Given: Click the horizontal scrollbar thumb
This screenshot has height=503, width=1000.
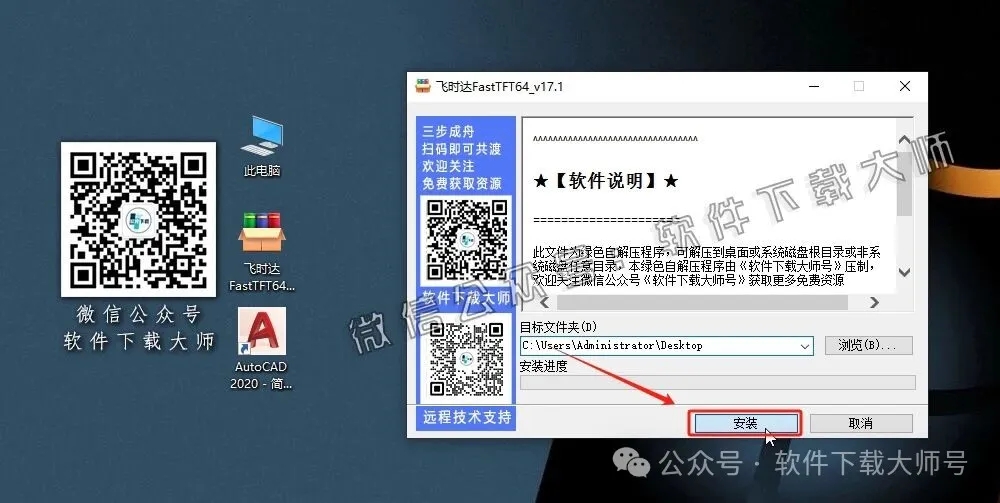Looking at the screenshot, I should 702,302.
